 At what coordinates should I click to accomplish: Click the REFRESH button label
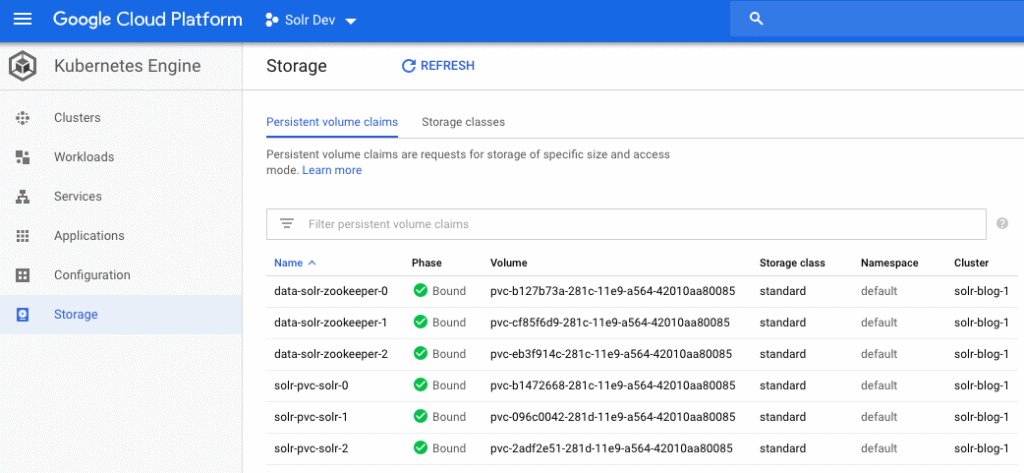click(x=447, y=66)
